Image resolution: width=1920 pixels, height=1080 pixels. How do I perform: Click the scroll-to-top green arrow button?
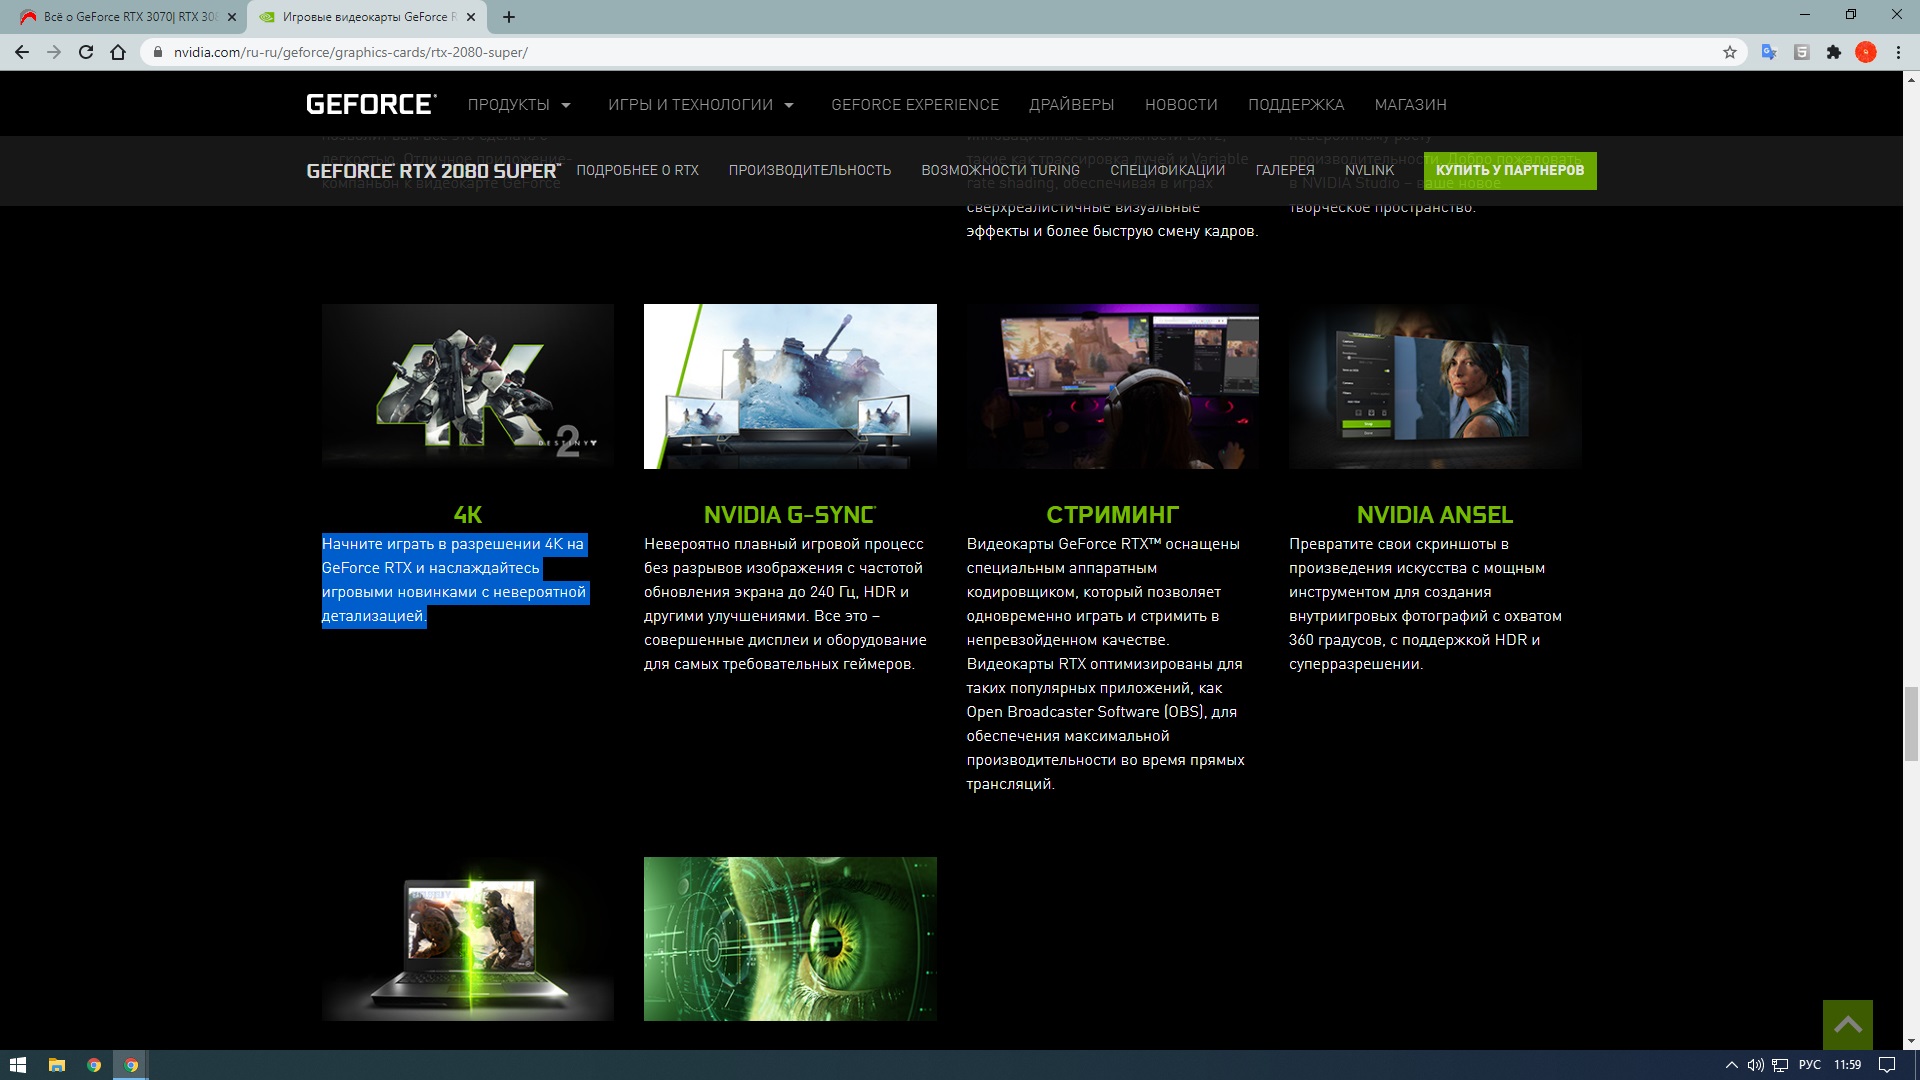pyautogui.click(x=1847, y=1024)
